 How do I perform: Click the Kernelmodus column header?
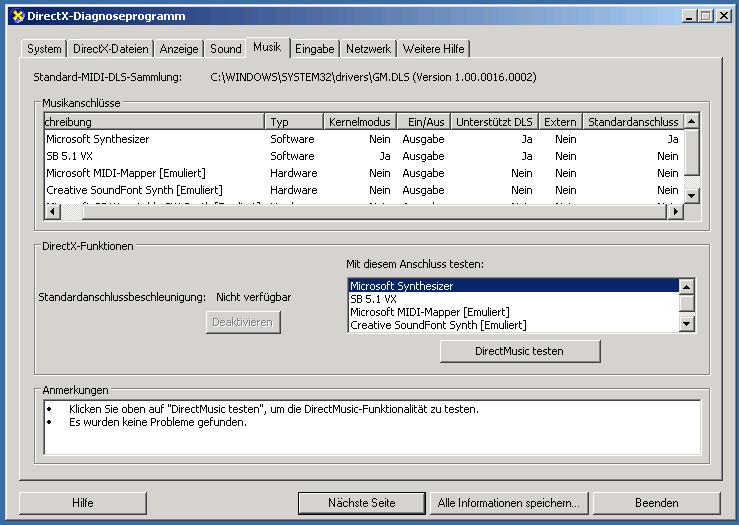pyautogui.click(x=360, y=122)
